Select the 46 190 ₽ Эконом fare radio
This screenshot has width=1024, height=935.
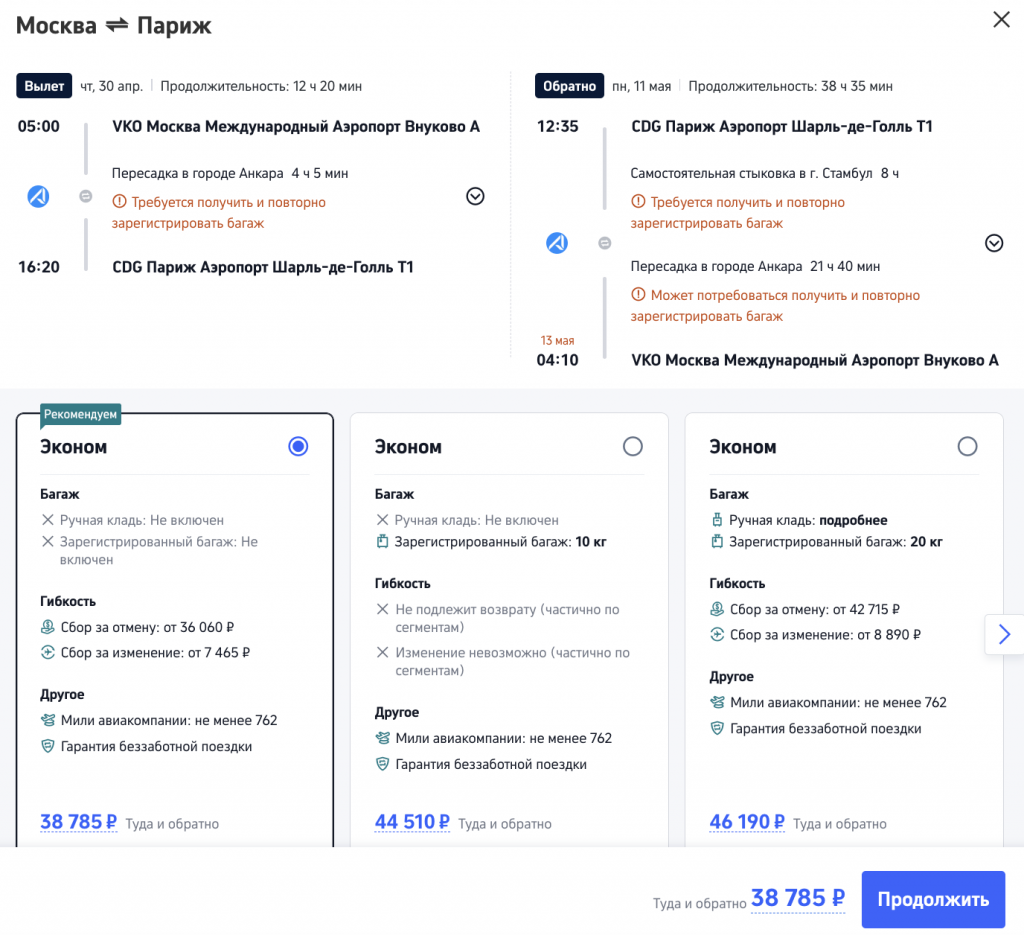coord(966,447)
